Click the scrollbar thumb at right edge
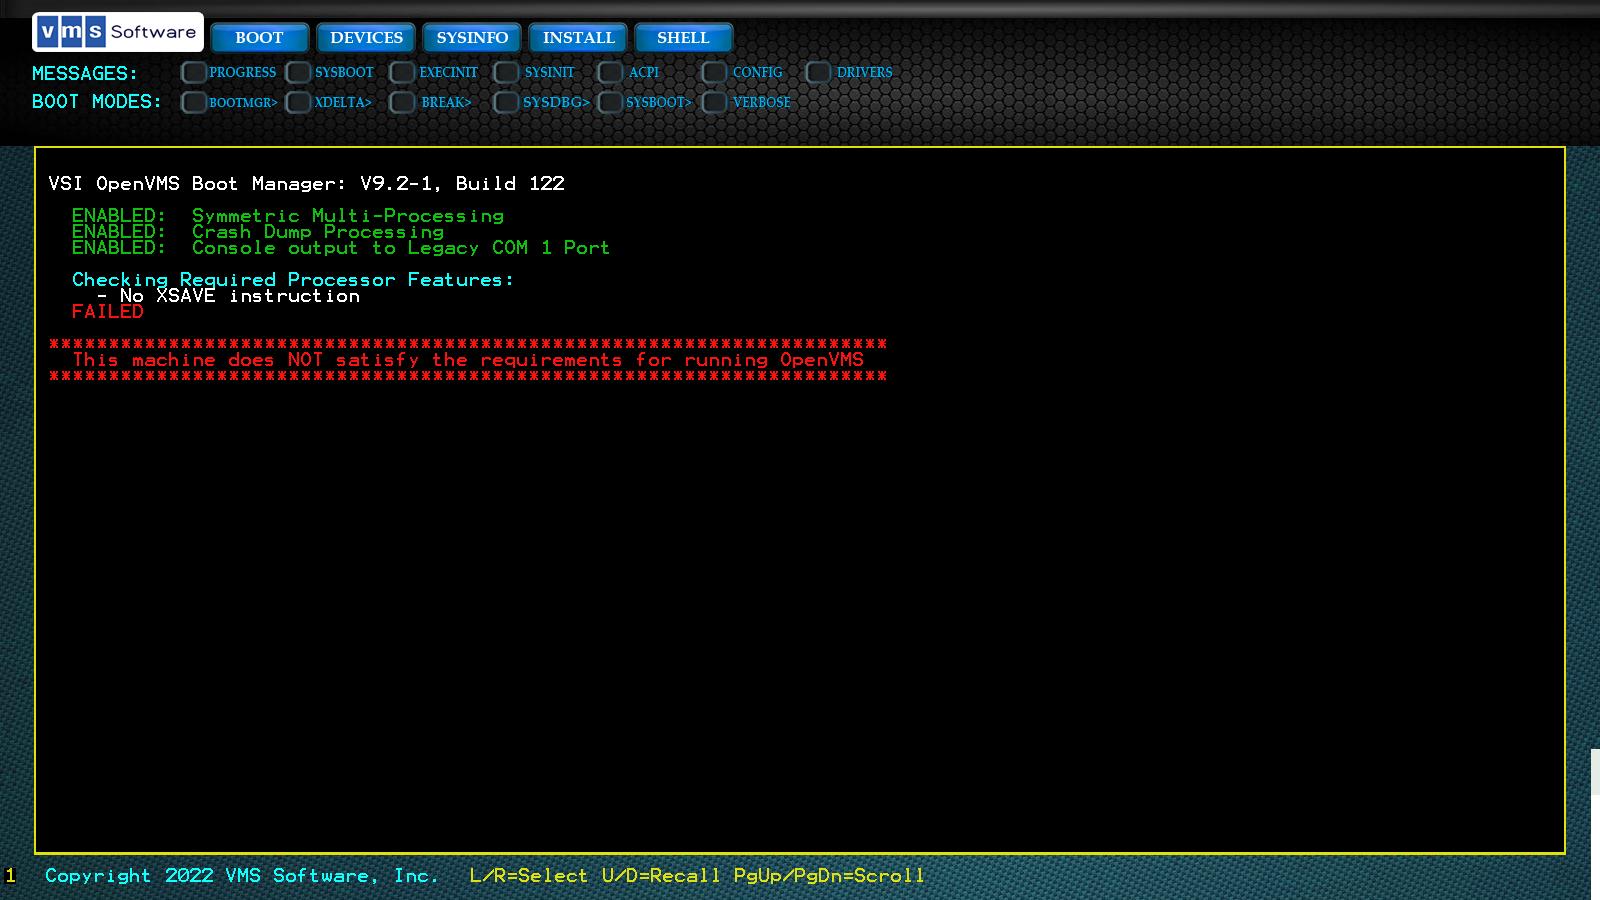The height and width of the screenshot is (900, 1600). (1595, 772)
